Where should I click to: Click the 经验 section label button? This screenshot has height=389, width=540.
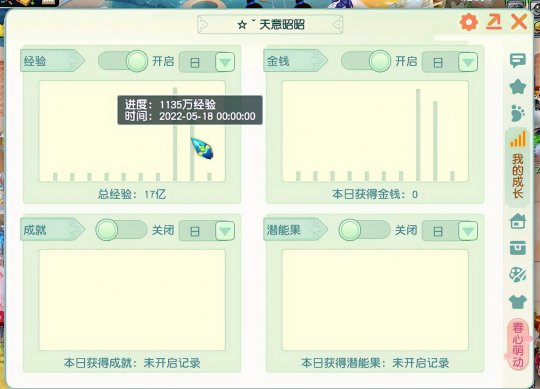[x=52, y=61]
